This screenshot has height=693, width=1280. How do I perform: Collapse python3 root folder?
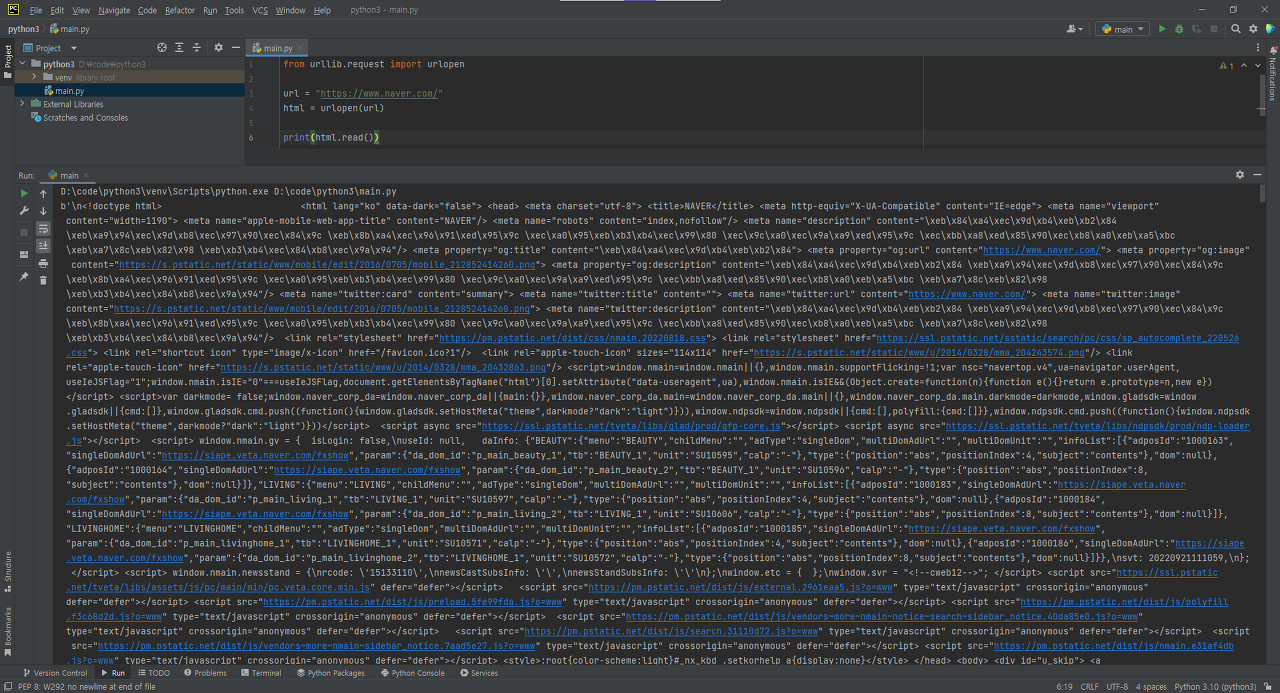(21, 64)
